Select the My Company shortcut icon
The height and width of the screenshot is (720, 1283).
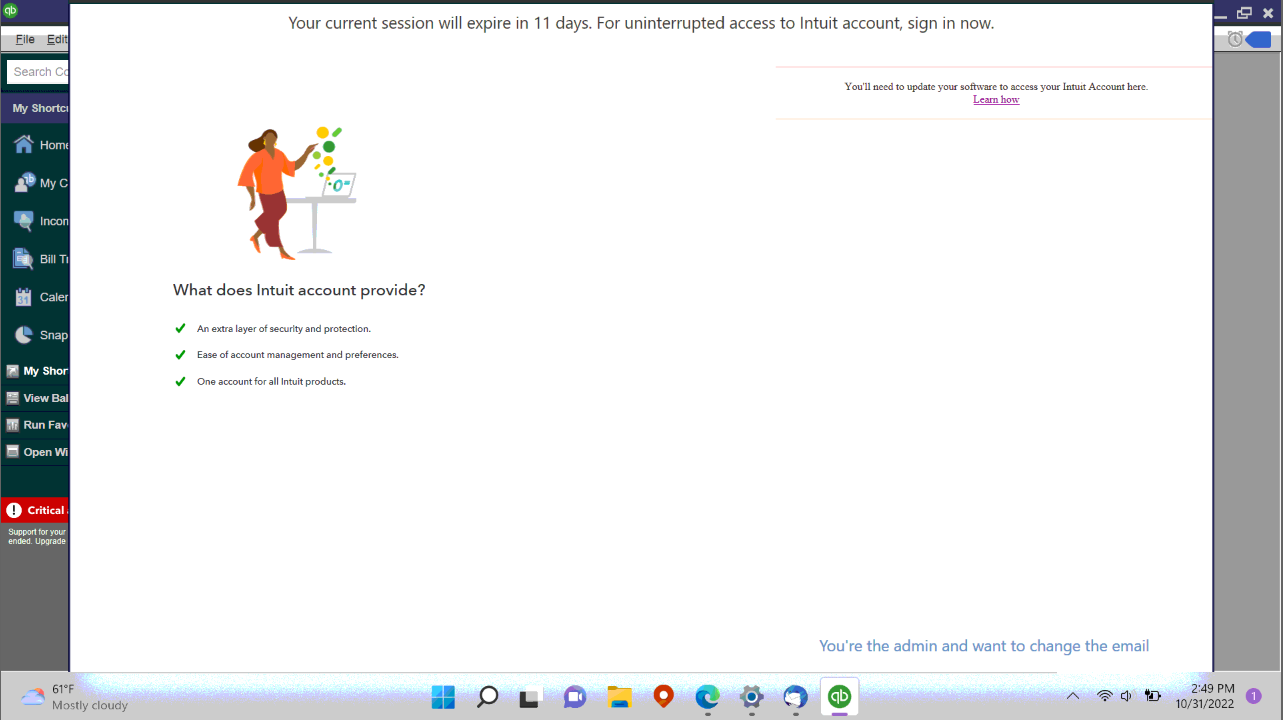23,182
